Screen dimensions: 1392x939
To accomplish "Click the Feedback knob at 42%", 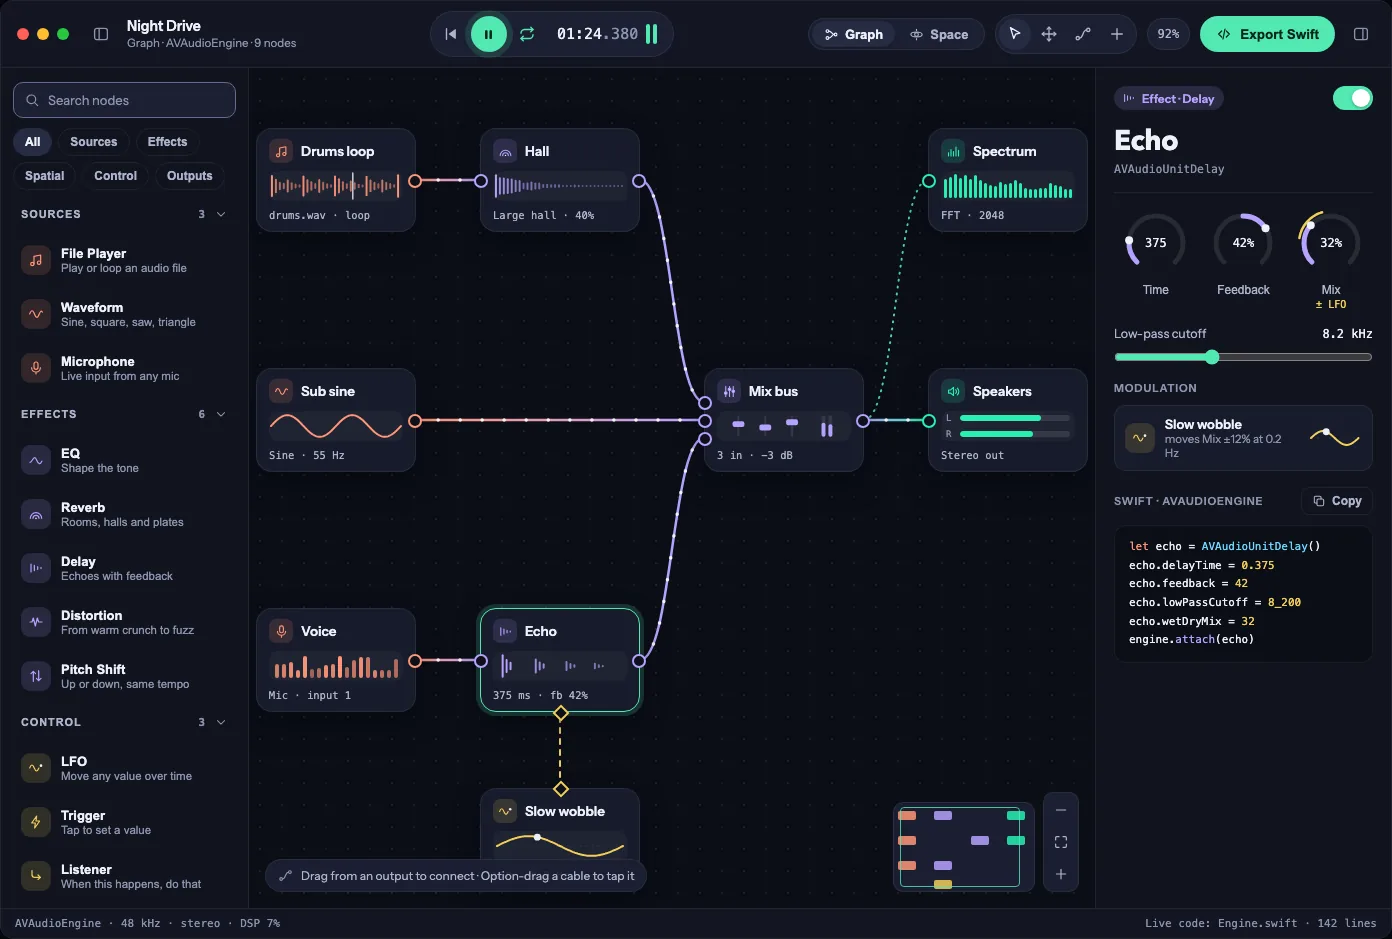I will 1243,242.
